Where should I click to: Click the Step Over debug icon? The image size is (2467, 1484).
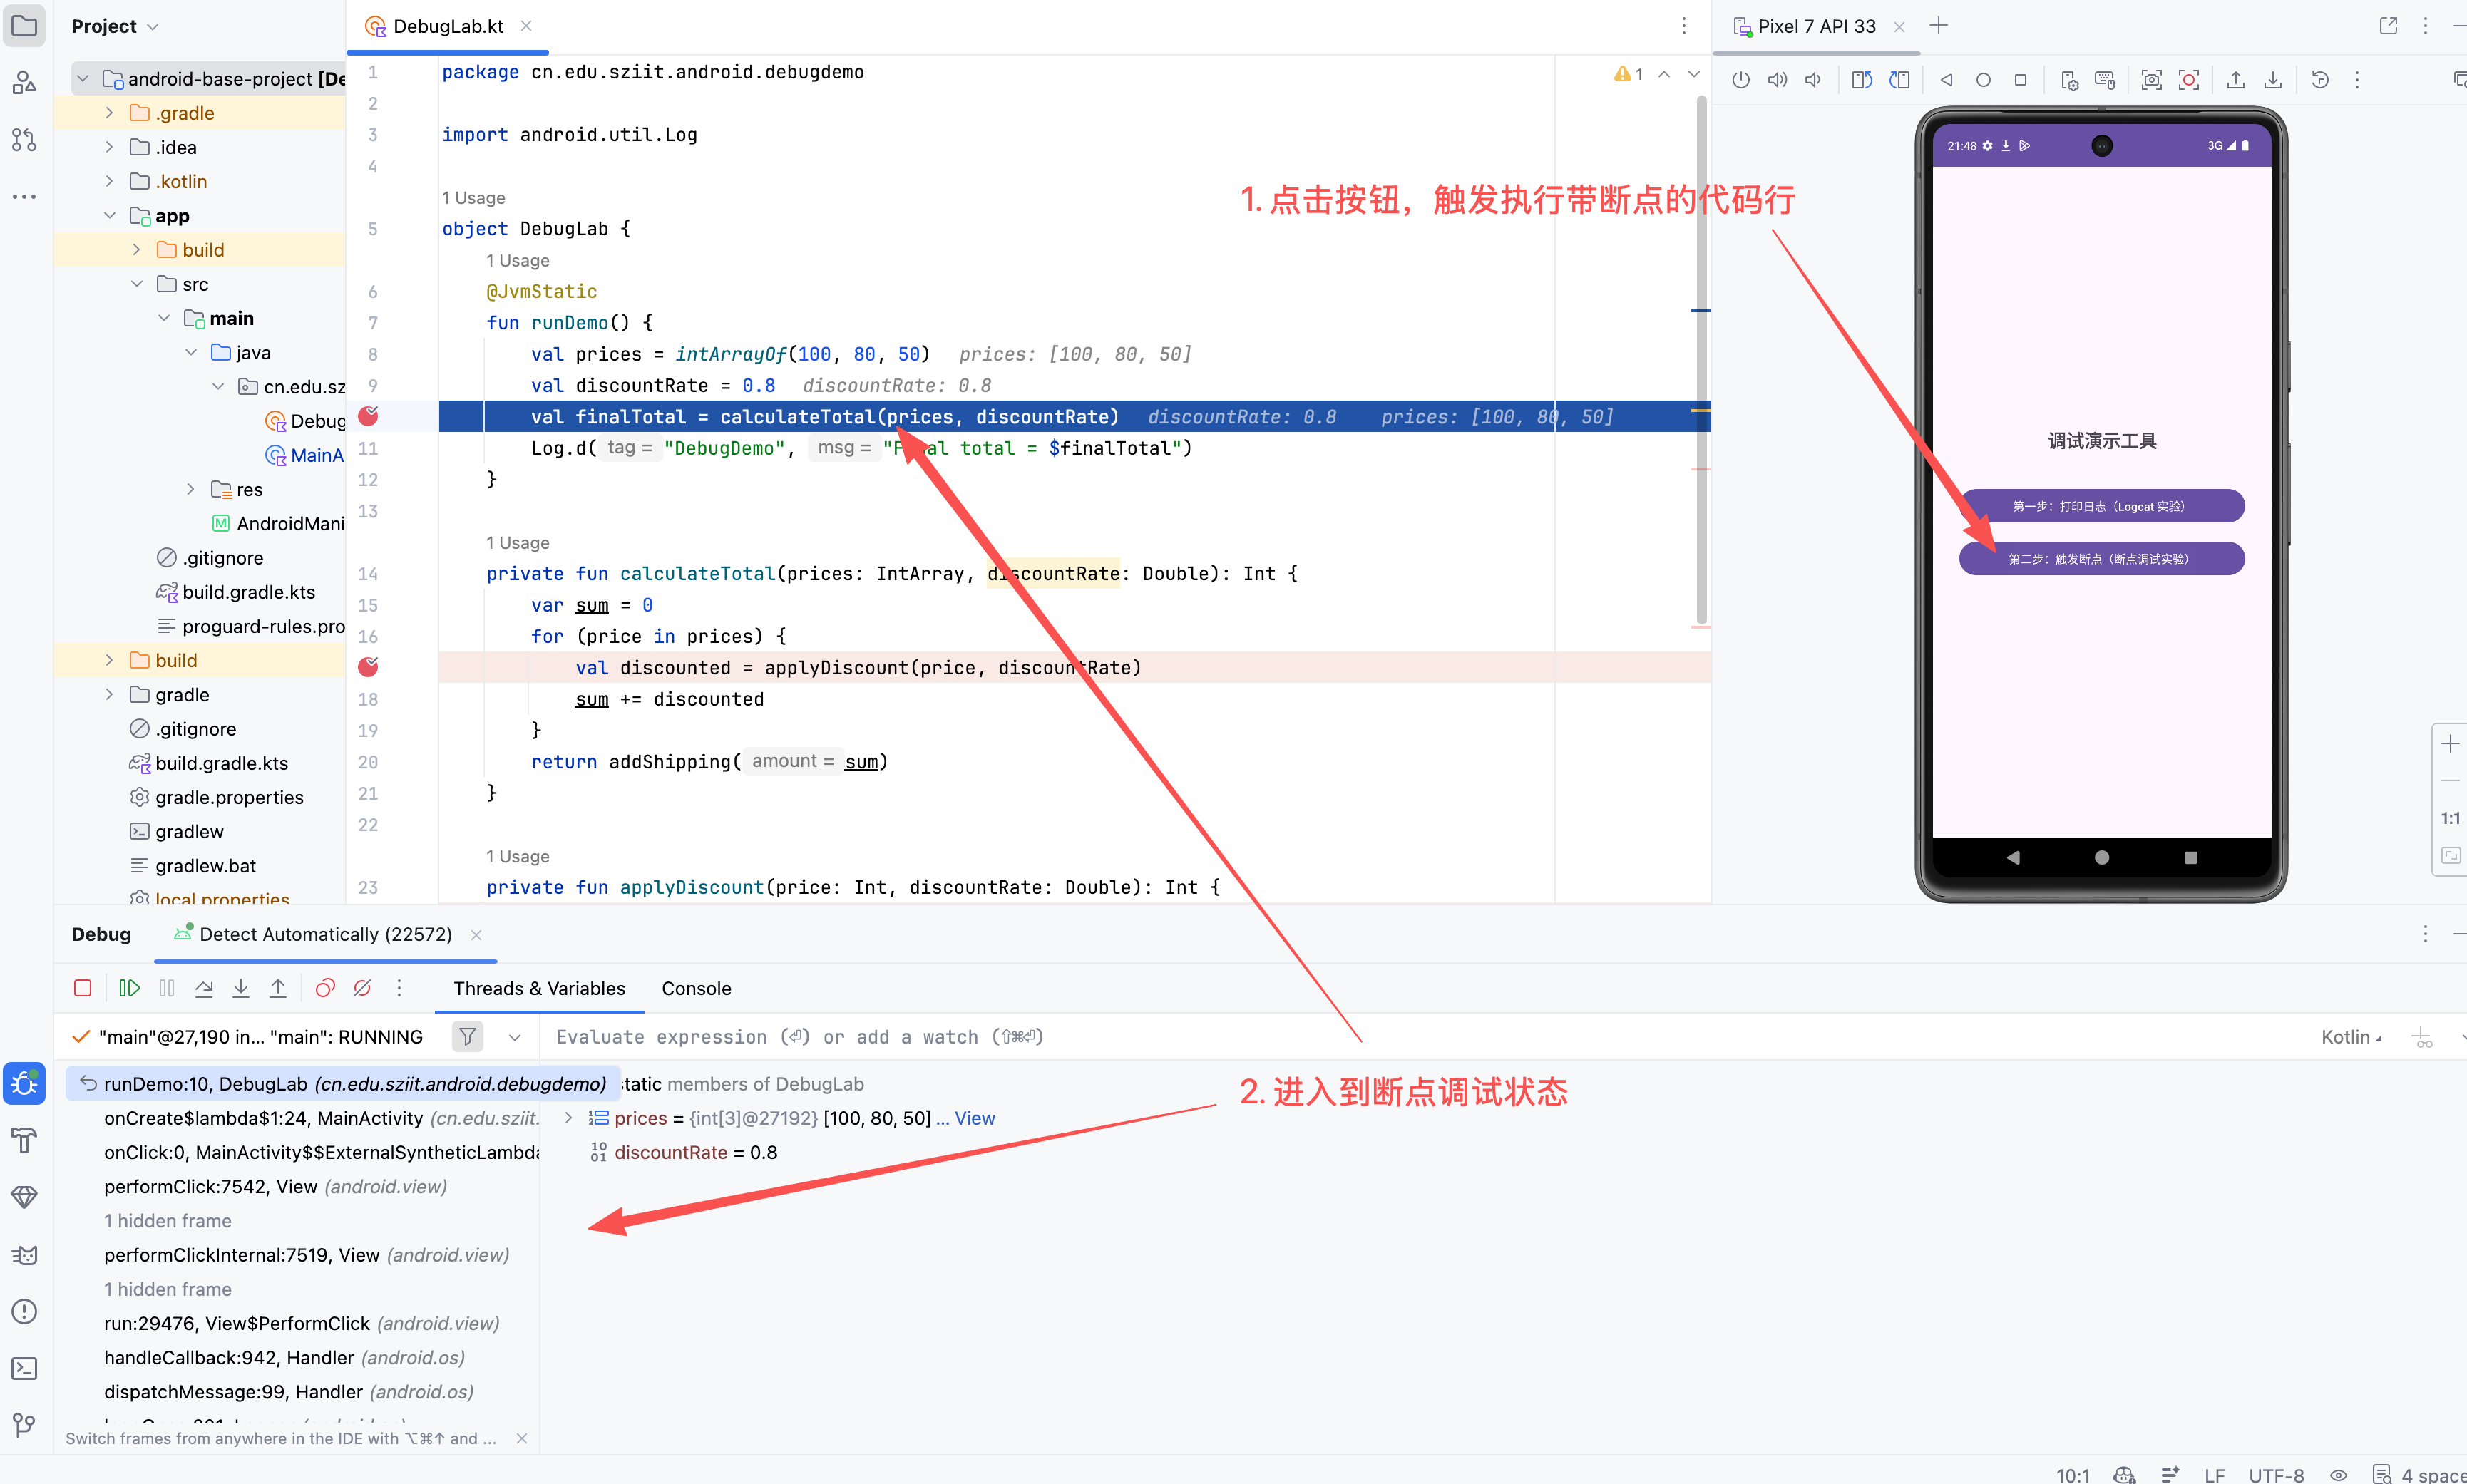pyautogui.click(x=204, y=988)
